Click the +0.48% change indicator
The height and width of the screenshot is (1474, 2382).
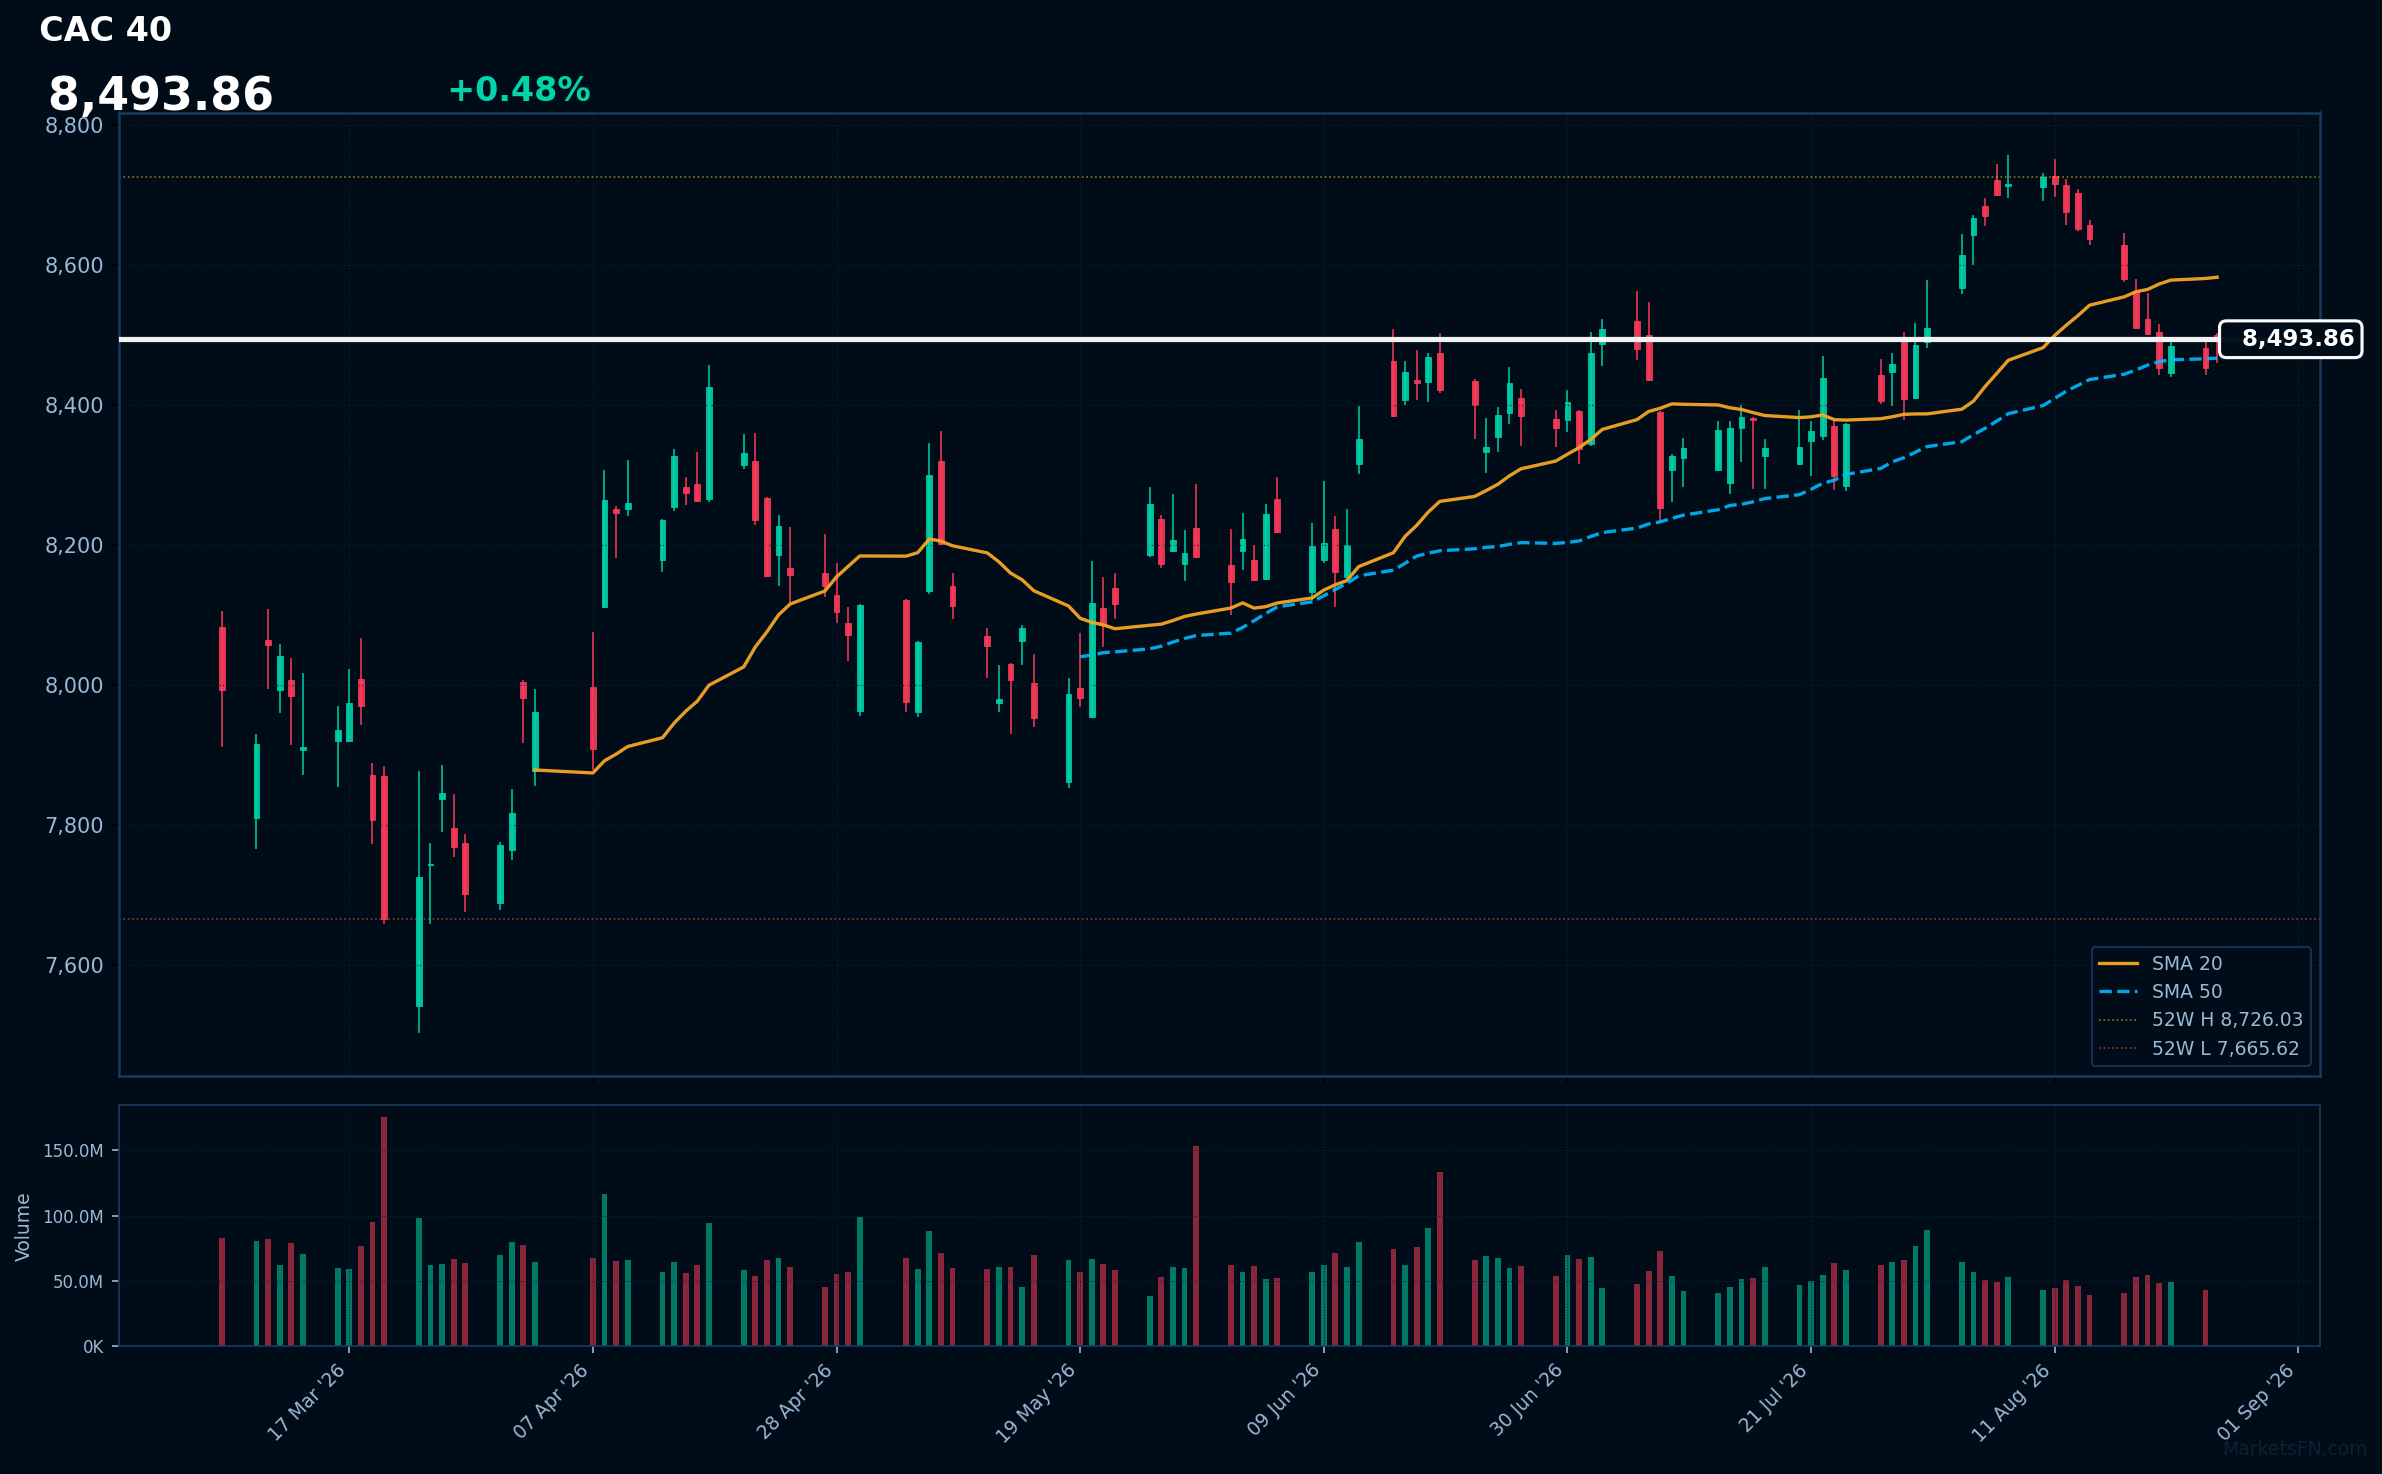click(519, 90)
